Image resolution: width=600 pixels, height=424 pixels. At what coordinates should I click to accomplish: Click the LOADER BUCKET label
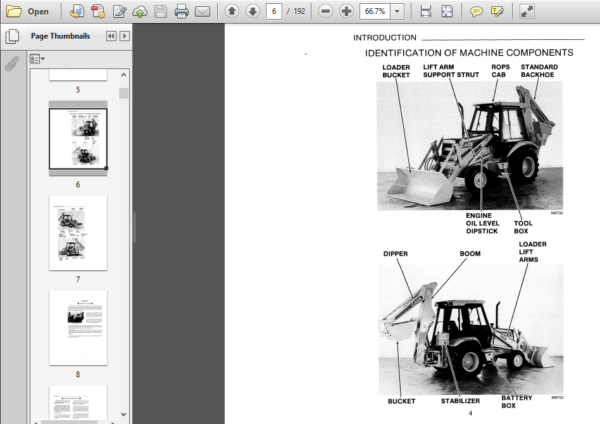click(396, 71)
